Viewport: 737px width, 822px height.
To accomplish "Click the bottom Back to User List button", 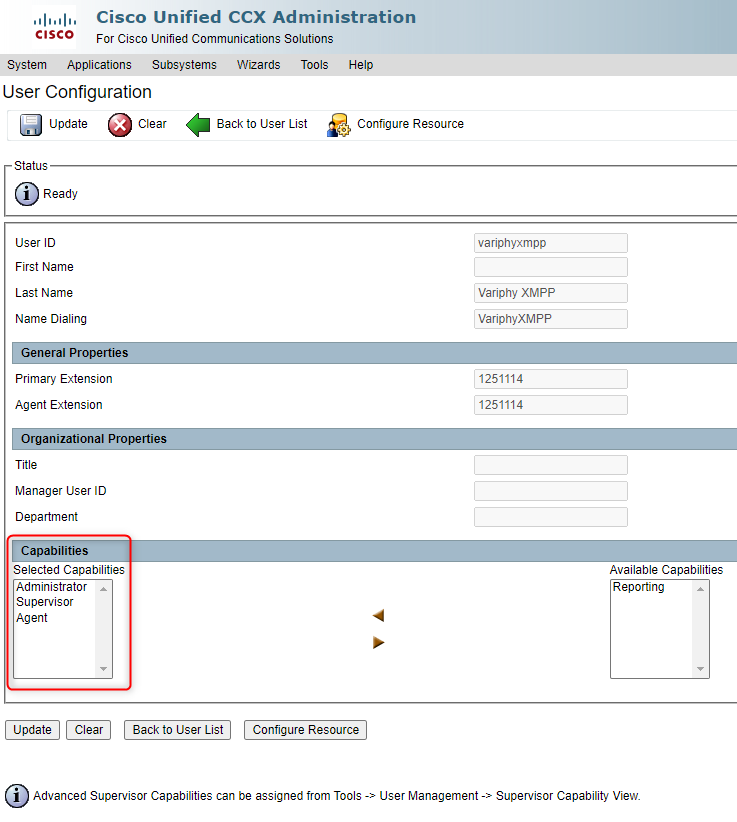I will click(x=178, y=730).
